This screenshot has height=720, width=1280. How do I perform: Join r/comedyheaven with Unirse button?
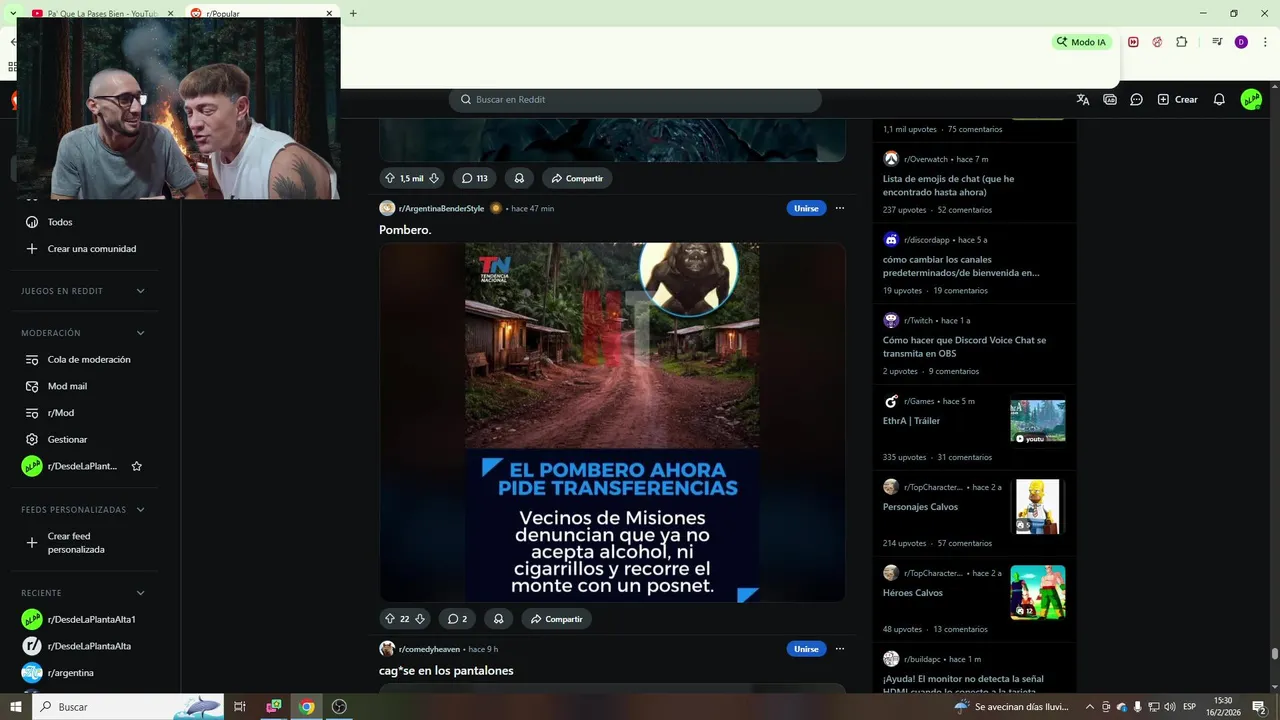[806, 649]
